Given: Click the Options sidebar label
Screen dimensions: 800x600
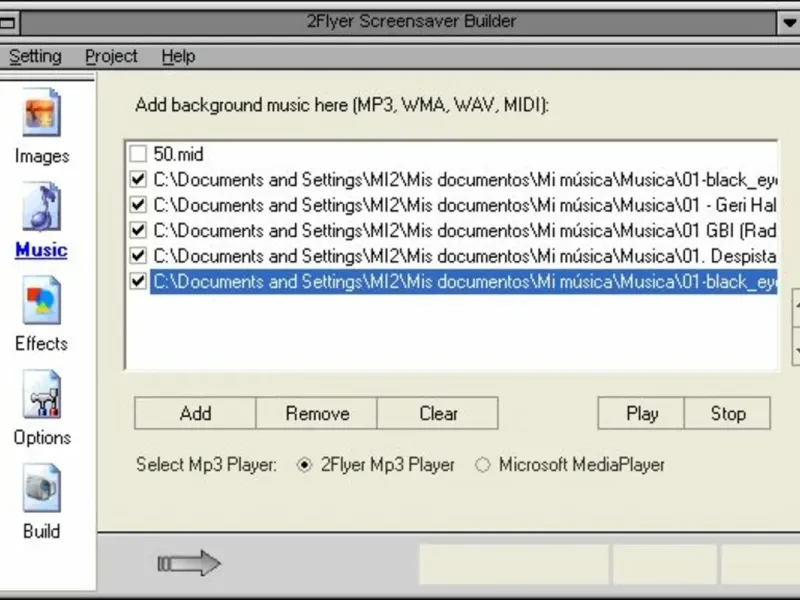Looking at the screenshot, I should click(x=42, y=438).
